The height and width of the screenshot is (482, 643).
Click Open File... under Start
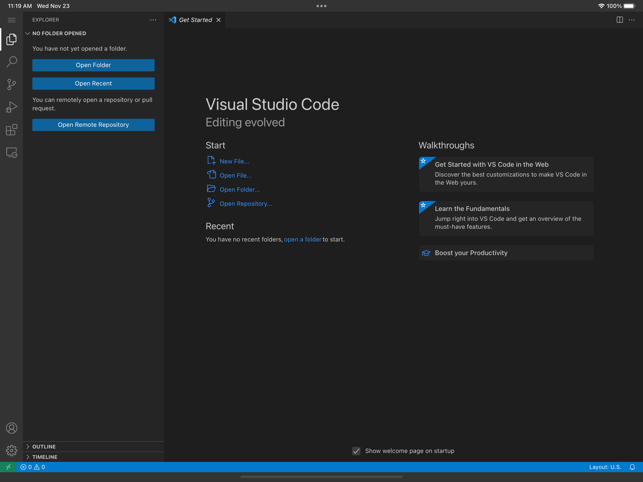tap(229, 175)
